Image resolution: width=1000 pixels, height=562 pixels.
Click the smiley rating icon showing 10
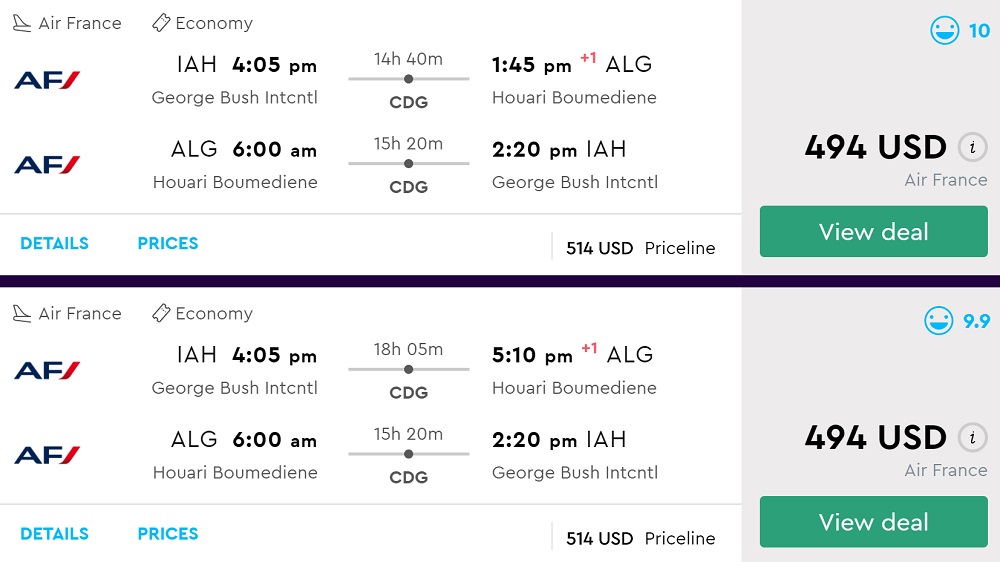[944, 31]
